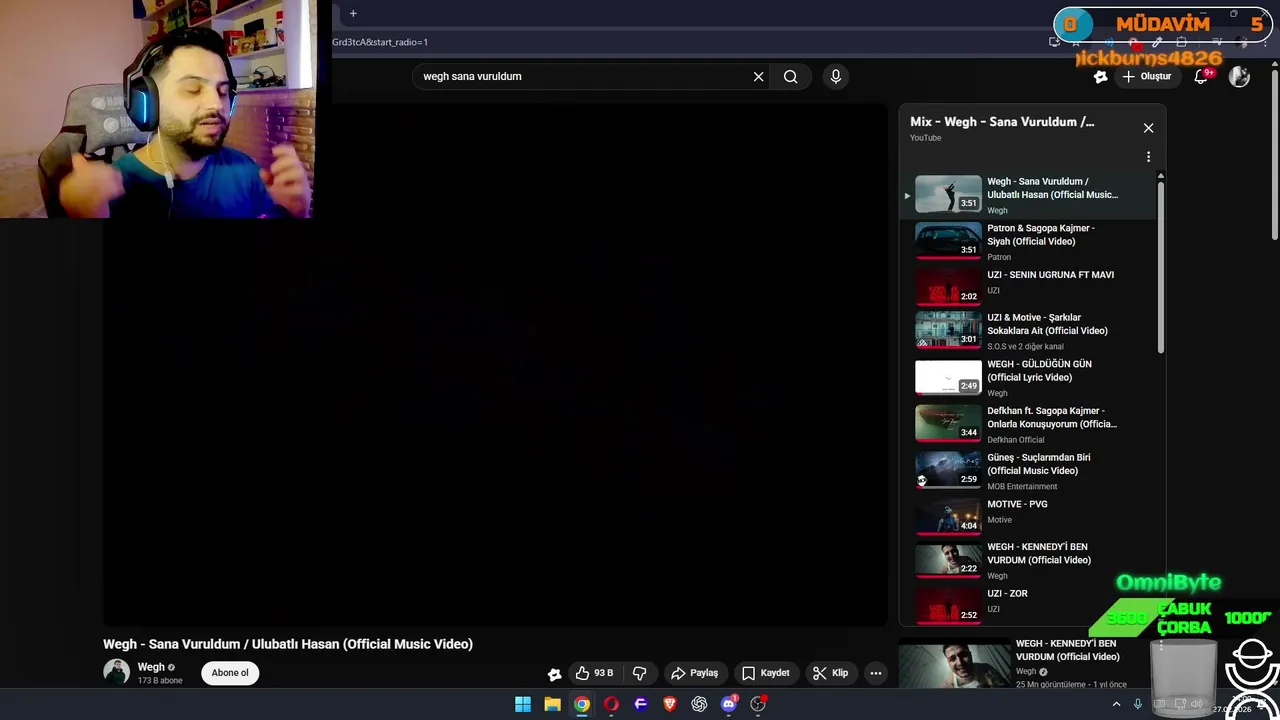Like the video with the thumbs up
This screenshot has width=1280, height=720.
point(594,673)
